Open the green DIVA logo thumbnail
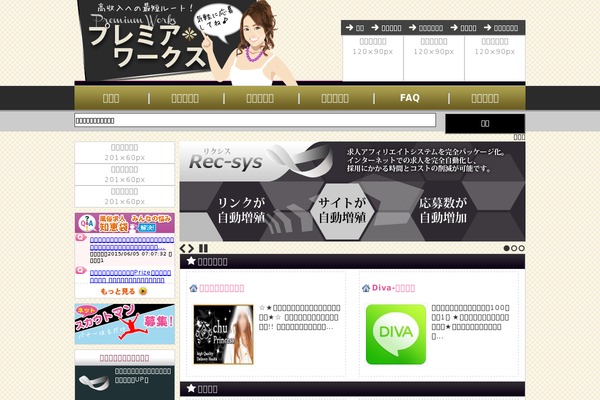This screenshot has width=600, height=400. tap(396, 334)
